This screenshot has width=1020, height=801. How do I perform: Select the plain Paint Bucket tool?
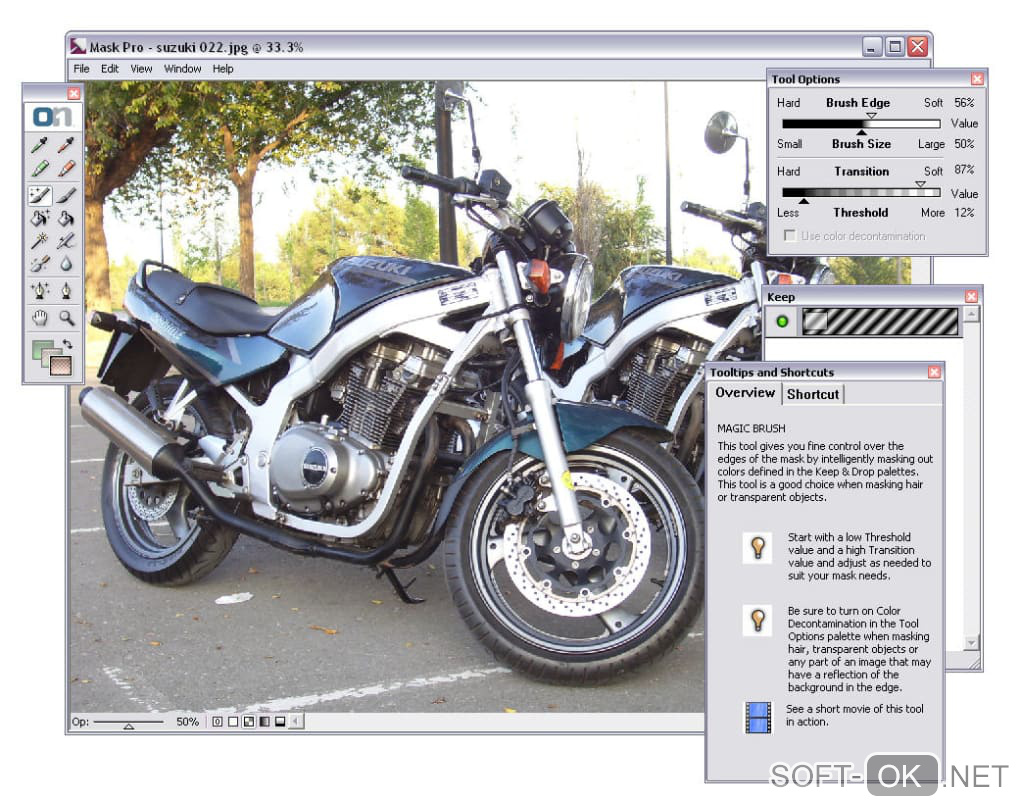tap(66, 218)
